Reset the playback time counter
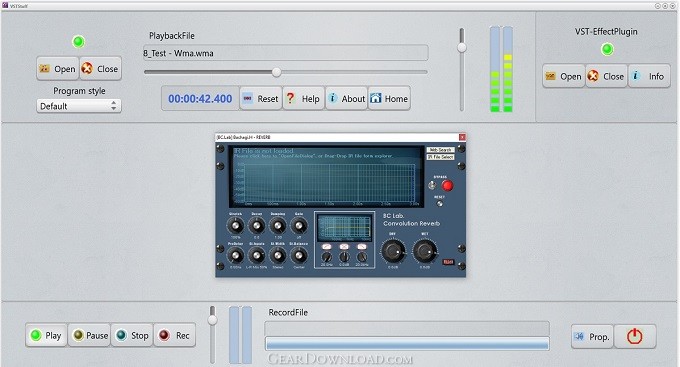 pos(261,98)
